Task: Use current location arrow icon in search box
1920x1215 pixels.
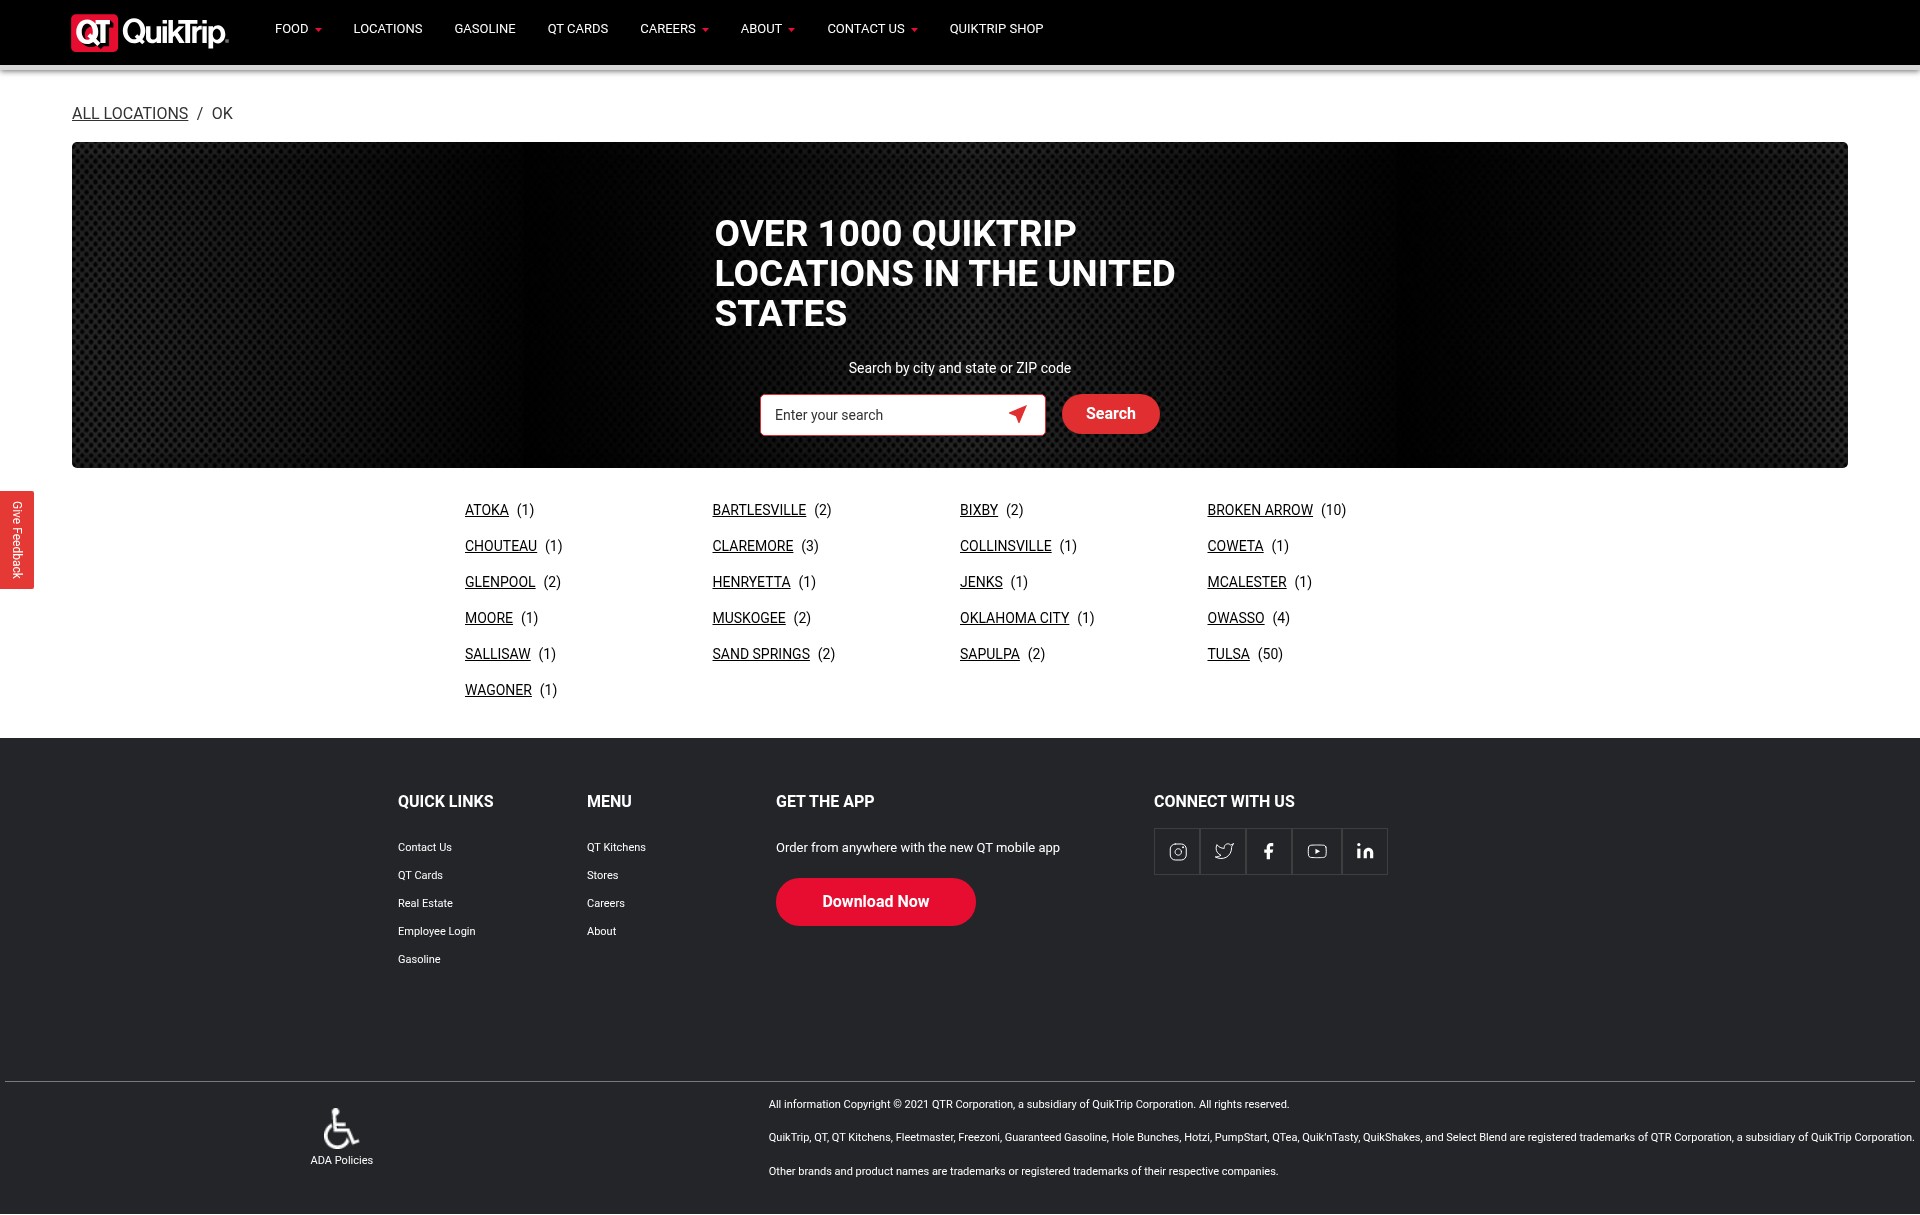Action: [x=1018, y=414]
